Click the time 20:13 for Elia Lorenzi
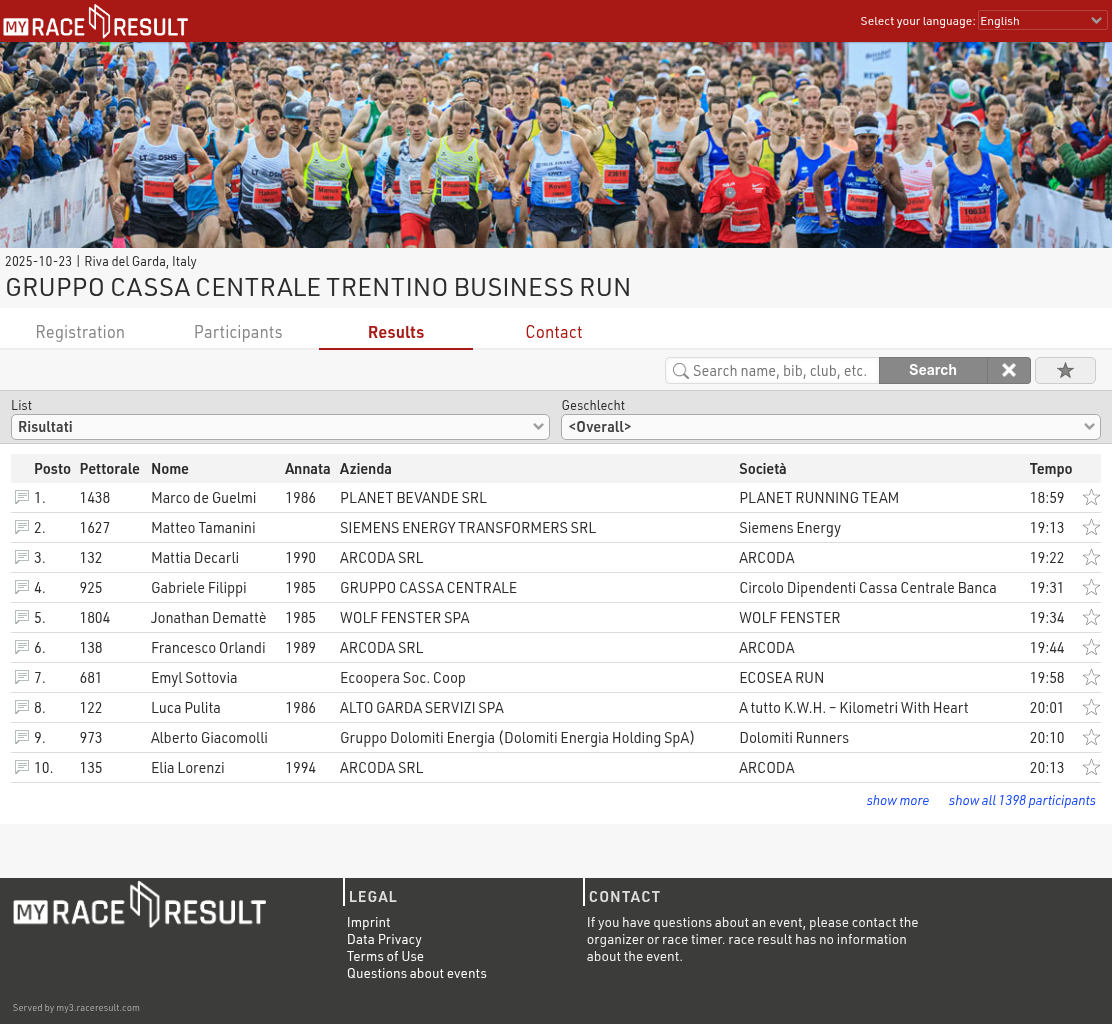The height and width of the screenshot is (1024, 1112). click(1047, 767)
